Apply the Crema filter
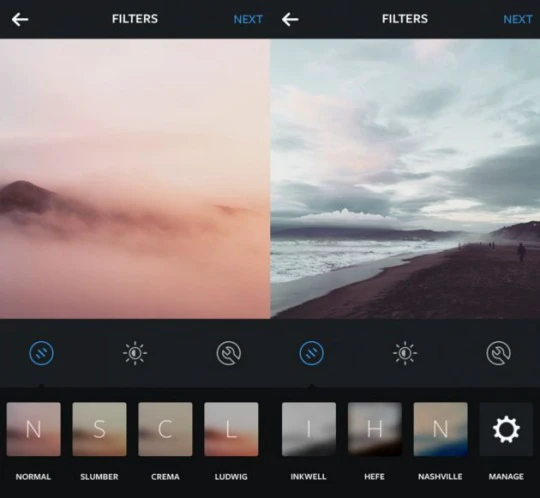The height and width of the screenshot is (498, 540). tap(165, 429)
